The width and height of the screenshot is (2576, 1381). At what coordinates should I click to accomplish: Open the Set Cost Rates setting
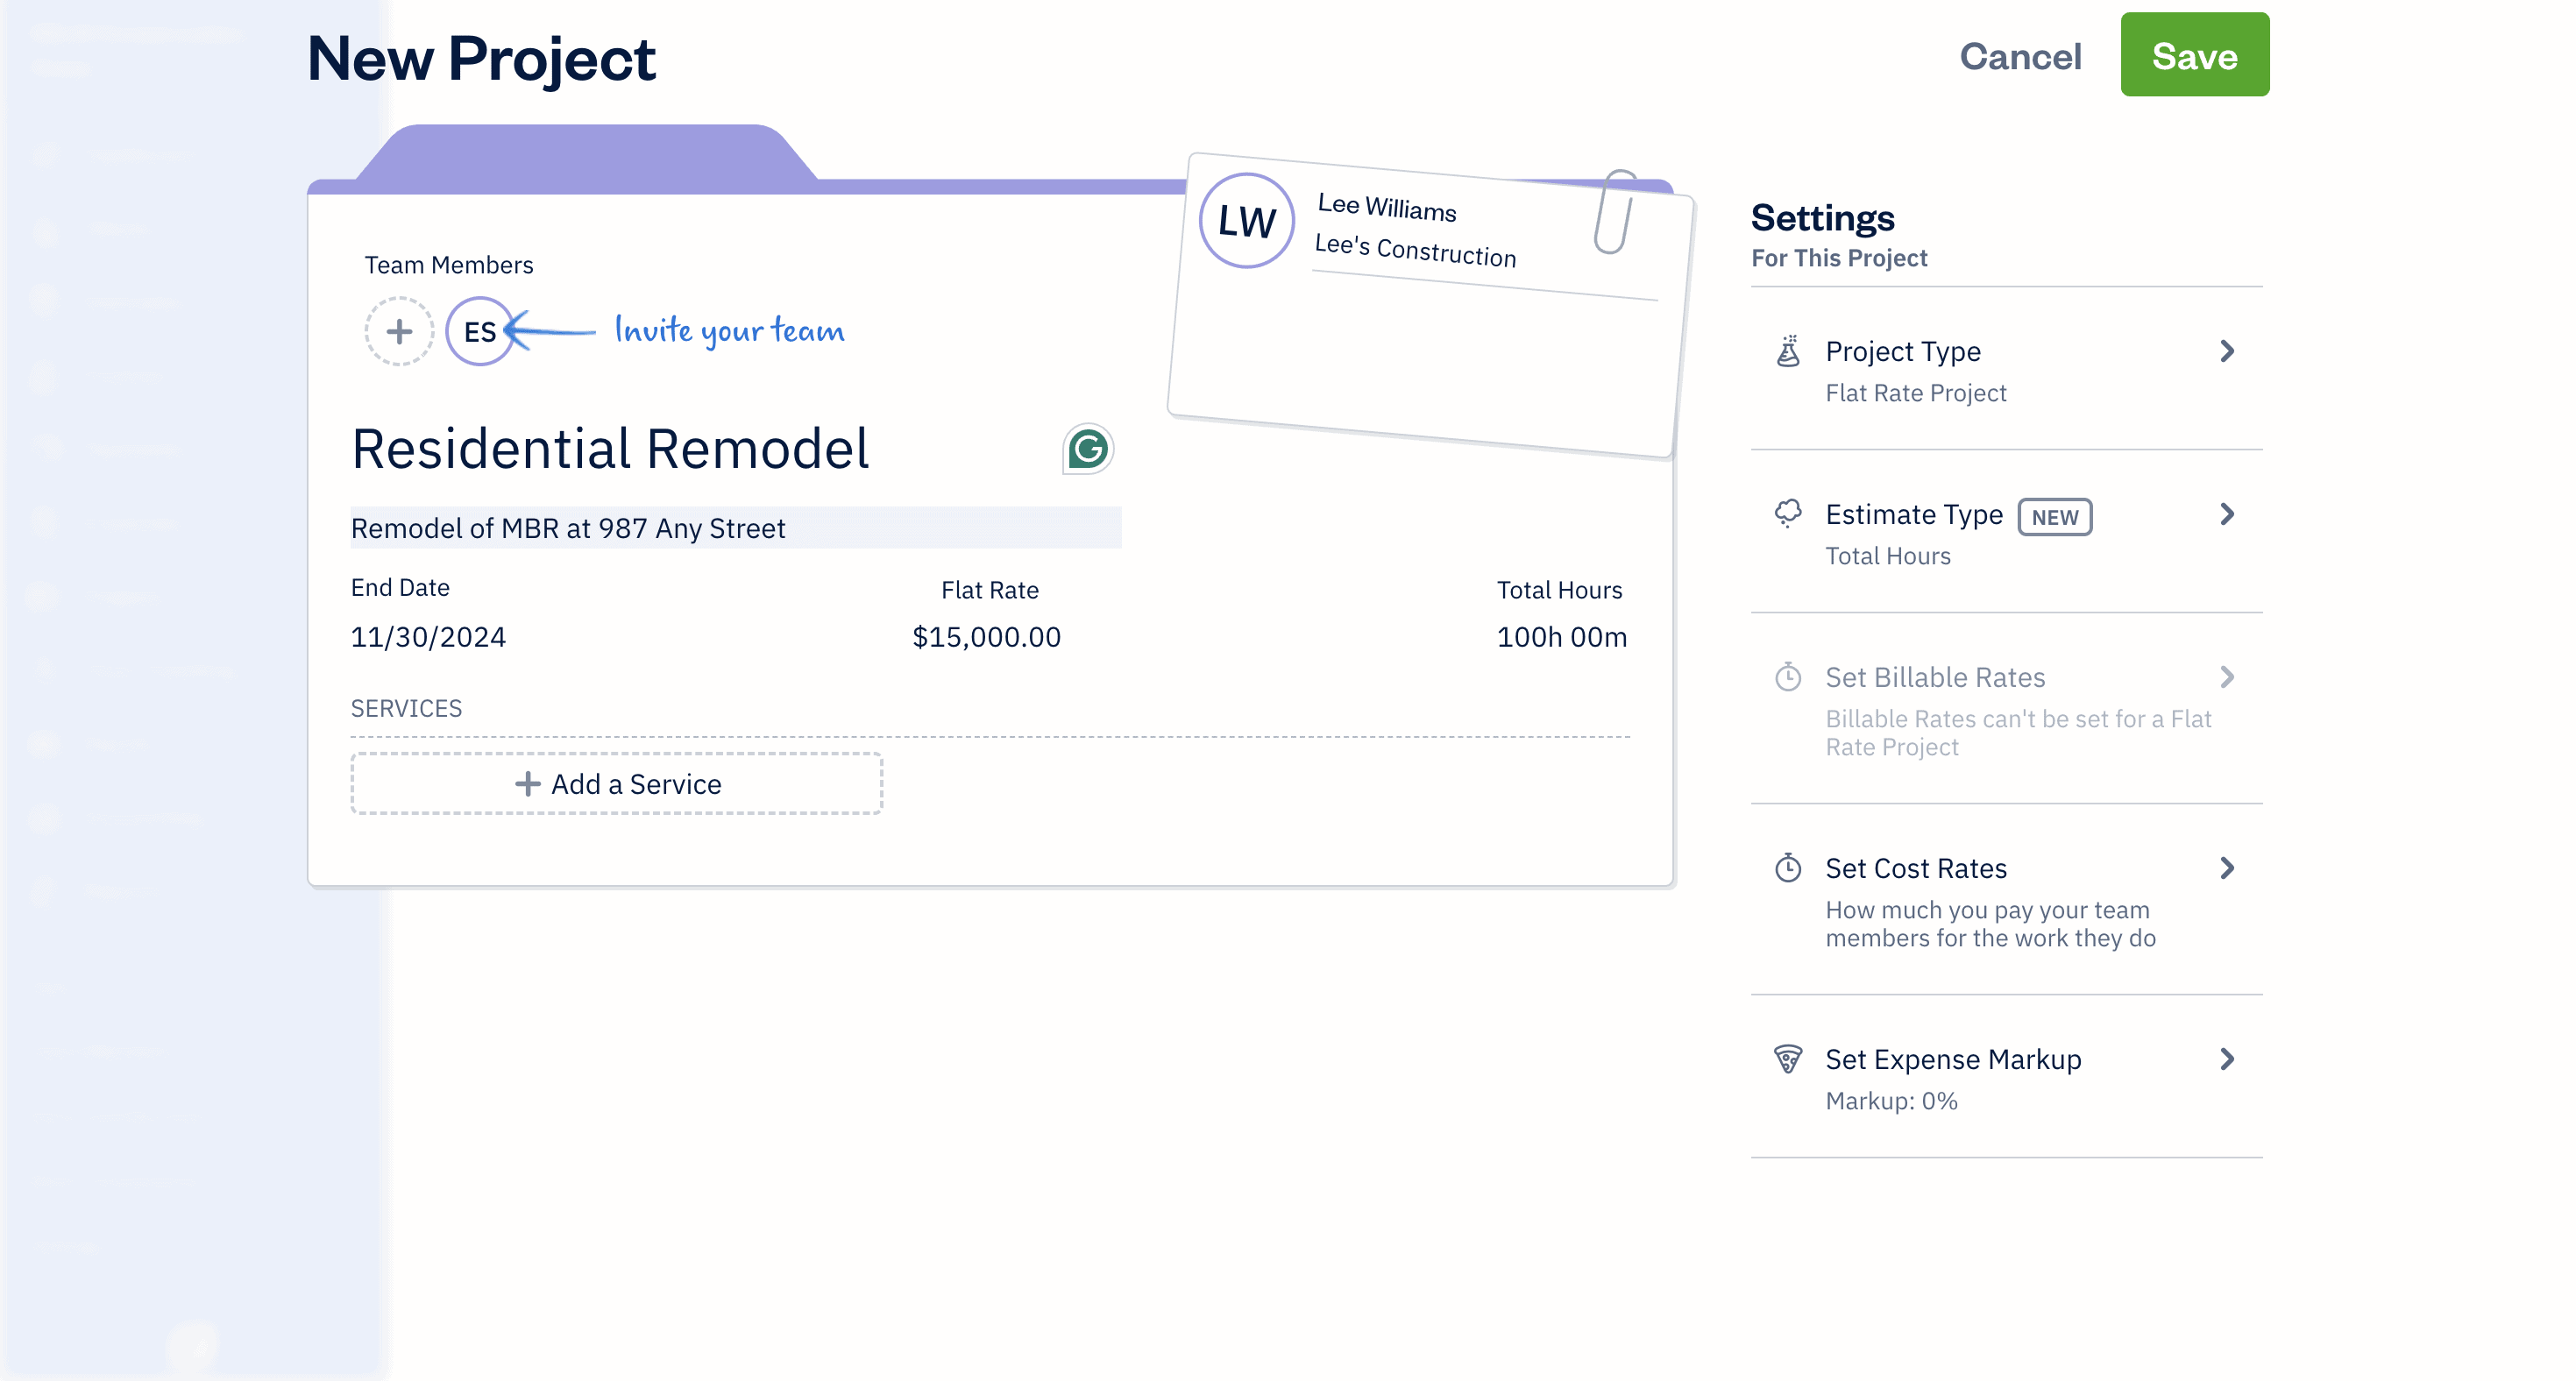2006,900
